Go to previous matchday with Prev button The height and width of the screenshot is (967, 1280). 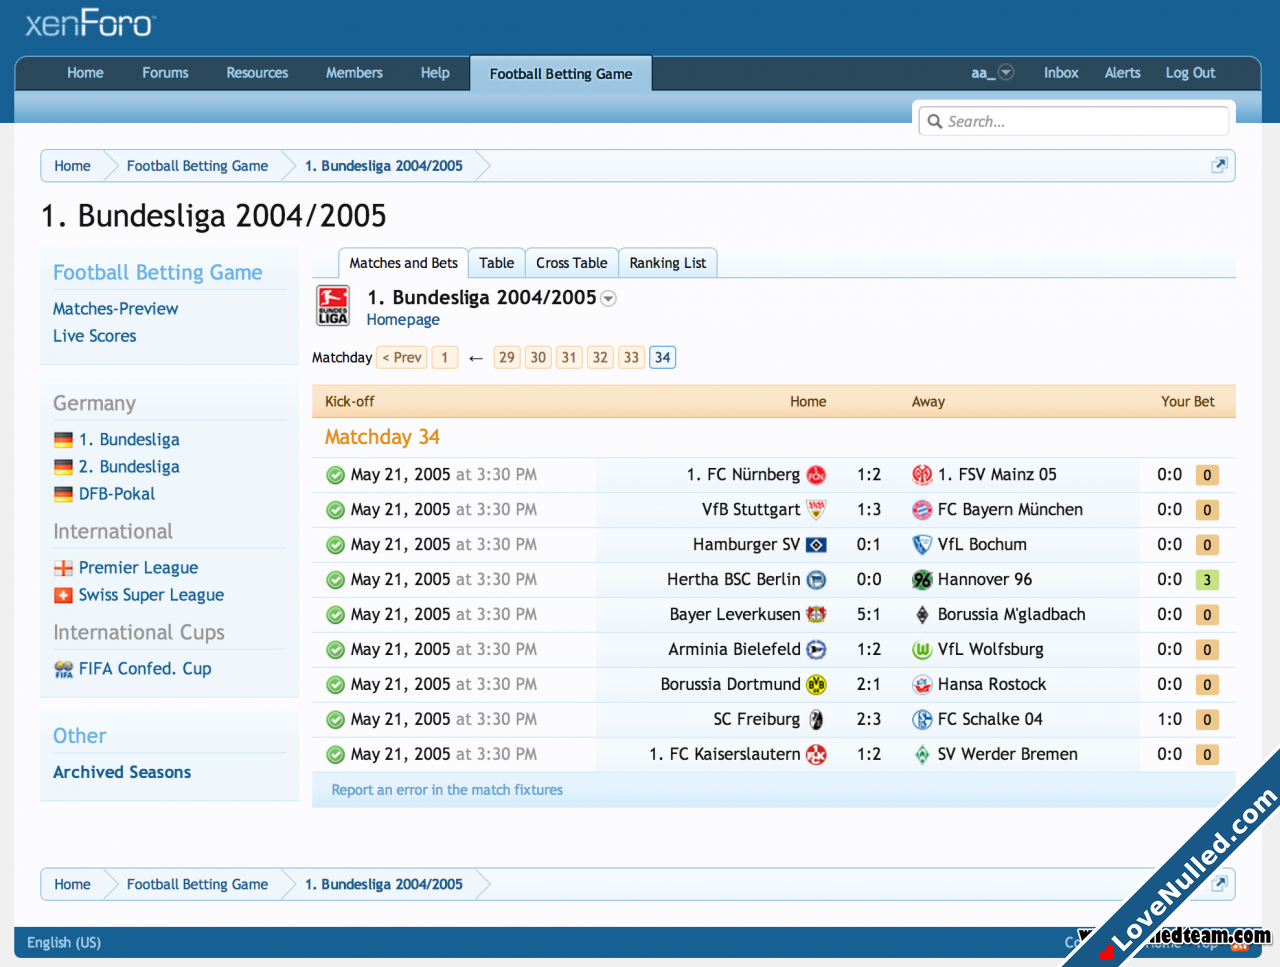tap(402, 358)
